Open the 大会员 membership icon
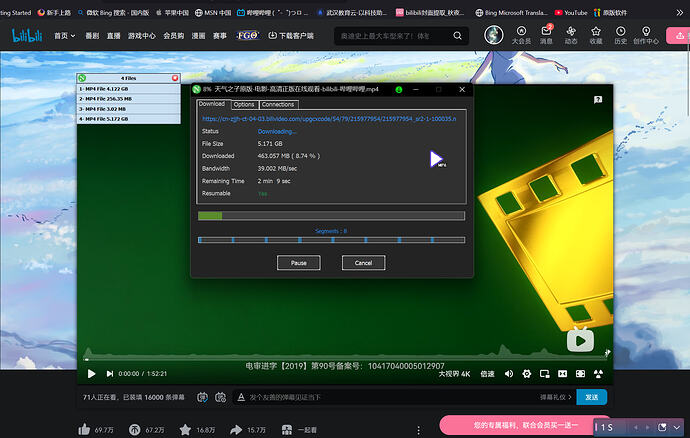Image resolution: width=690 pixels, height=438 pixels. [521, 35]
